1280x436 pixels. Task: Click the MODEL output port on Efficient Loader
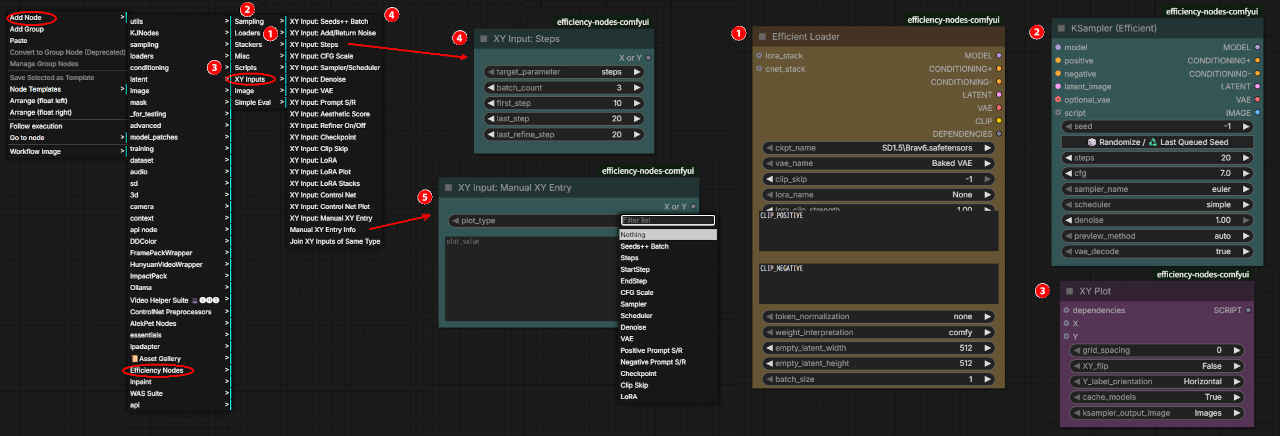(999, 56)
